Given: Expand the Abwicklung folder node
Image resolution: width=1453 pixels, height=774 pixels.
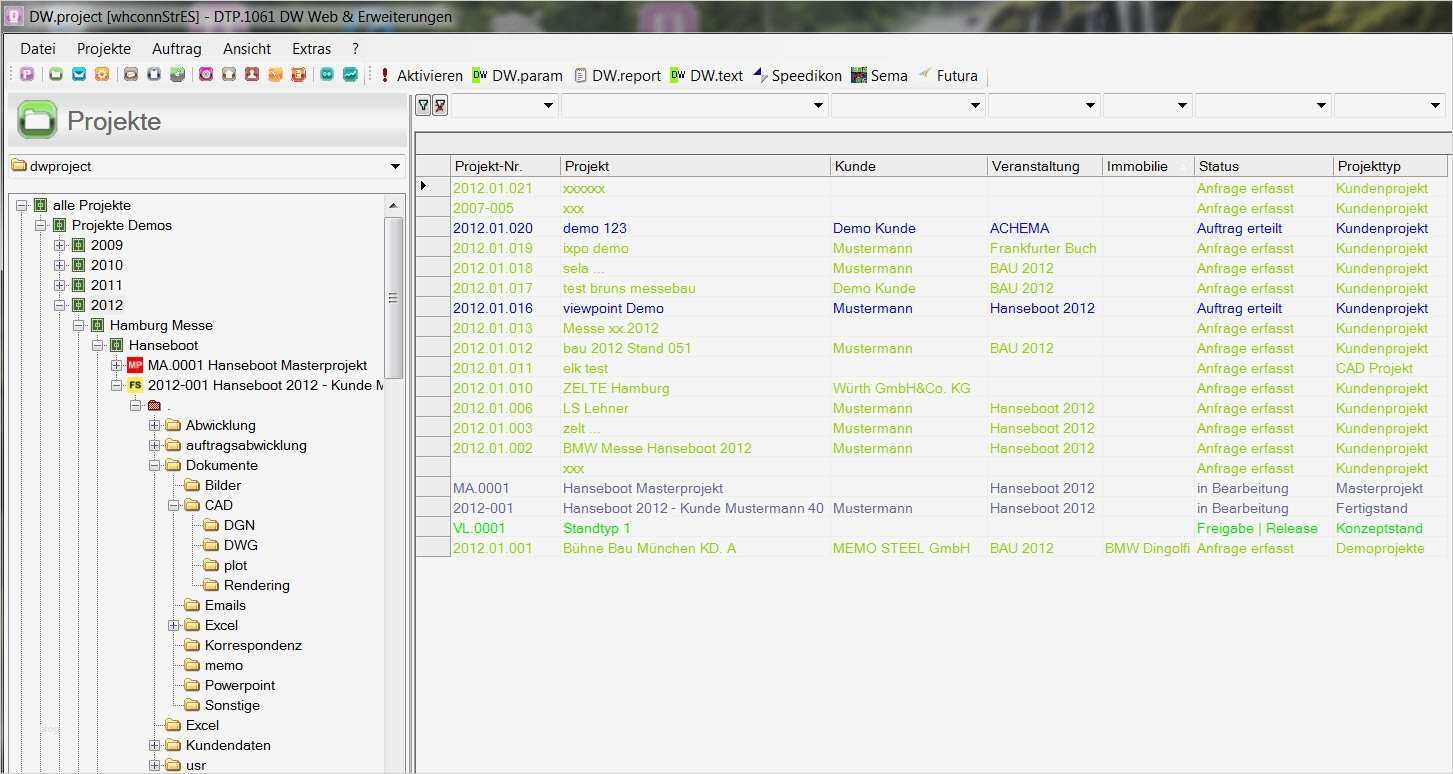Looking at the screenshot, I should click(155, 425).
